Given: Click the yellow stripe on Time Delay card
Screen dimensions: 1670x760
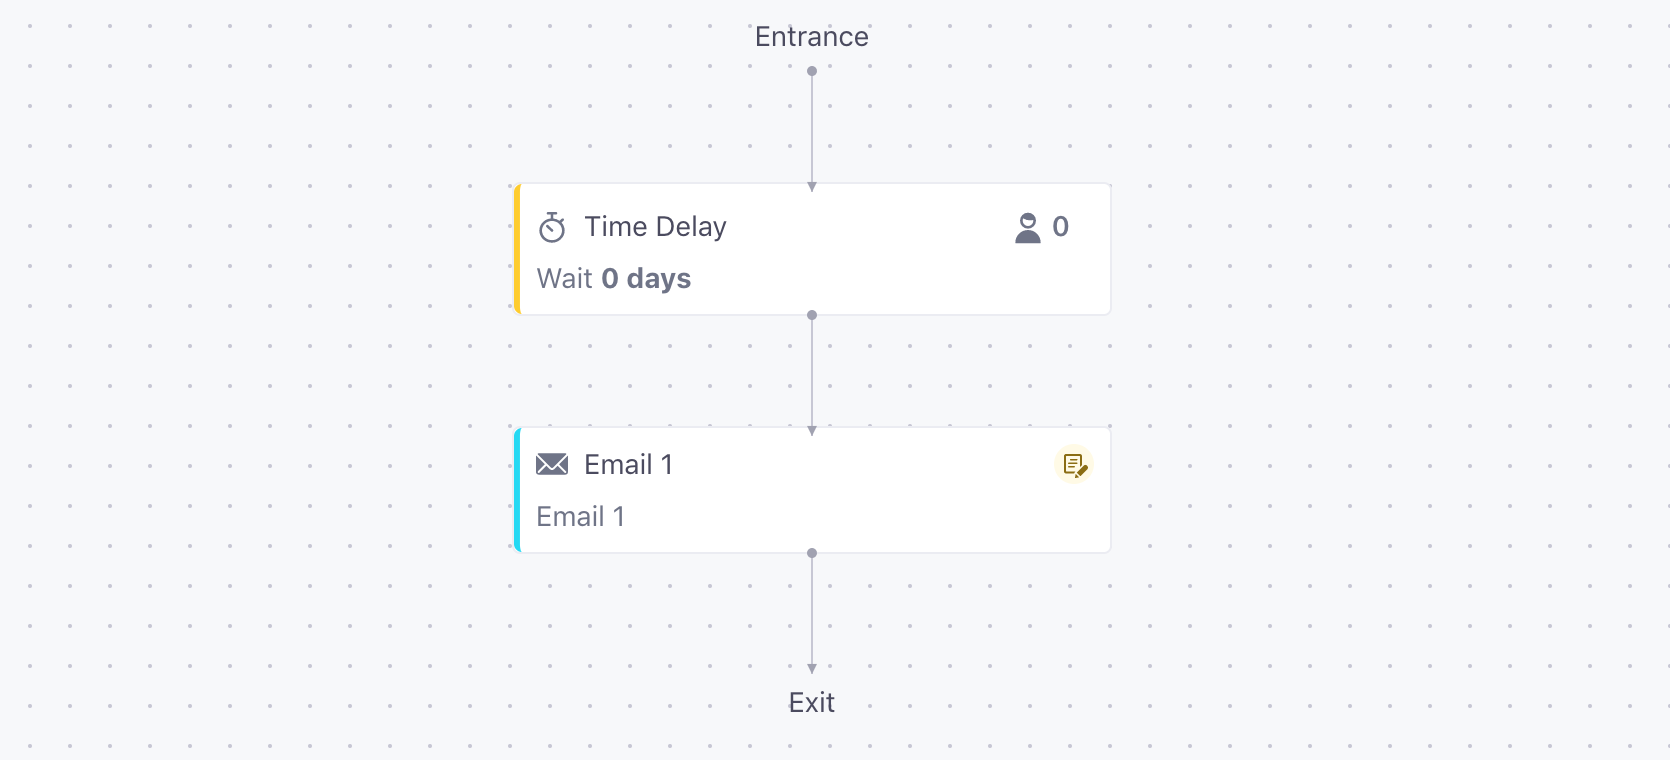Looking at the screenshot, I should pyautogui.click(x=517, y=249).
